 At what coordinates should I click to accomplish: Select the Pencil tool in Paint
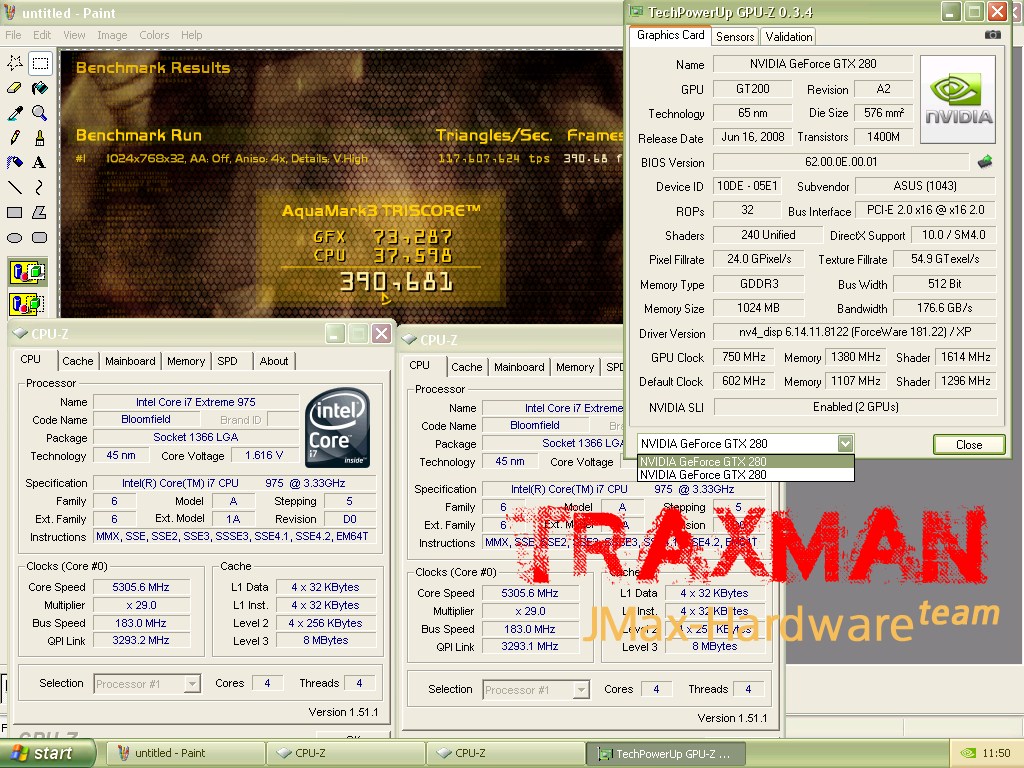point(15,138)
